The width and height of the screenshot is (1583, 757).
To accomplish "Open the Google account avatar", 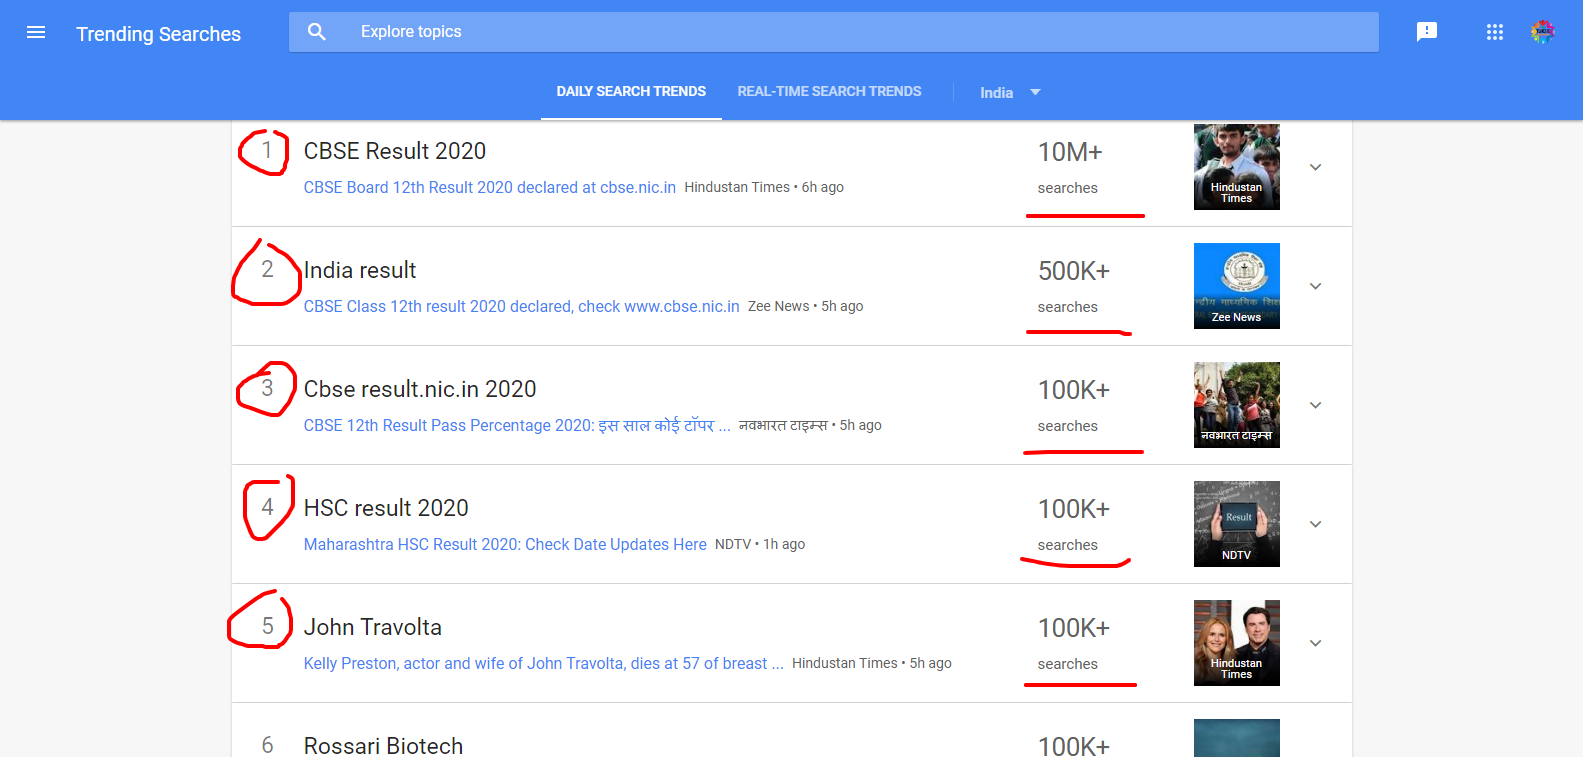I will [x=1543, y=32].
